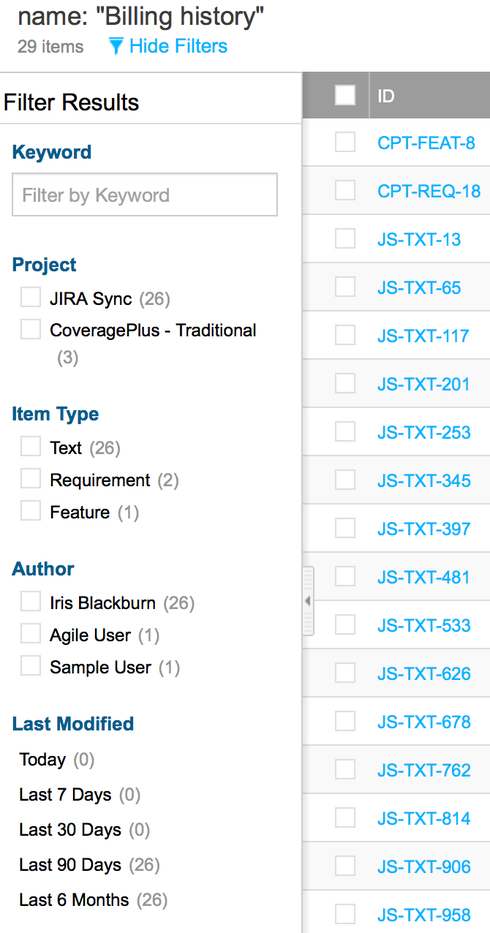
Task: Check the JIRA Sync project filter
Action: point(30,297)
